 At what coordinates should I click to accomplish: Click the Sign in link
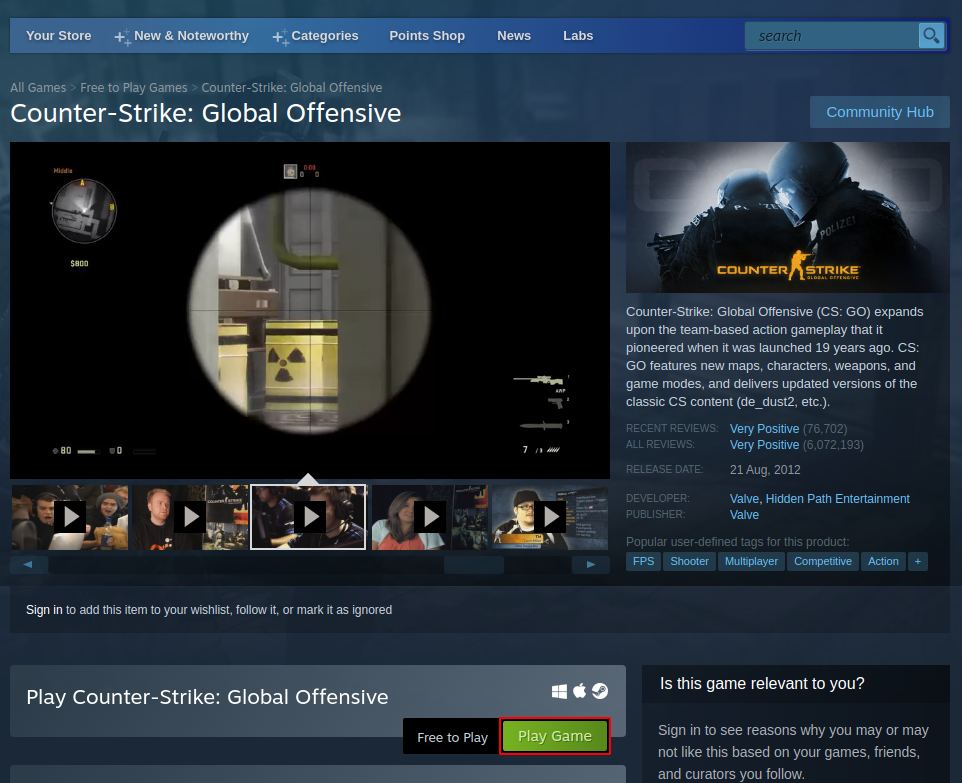click(44, 609)
